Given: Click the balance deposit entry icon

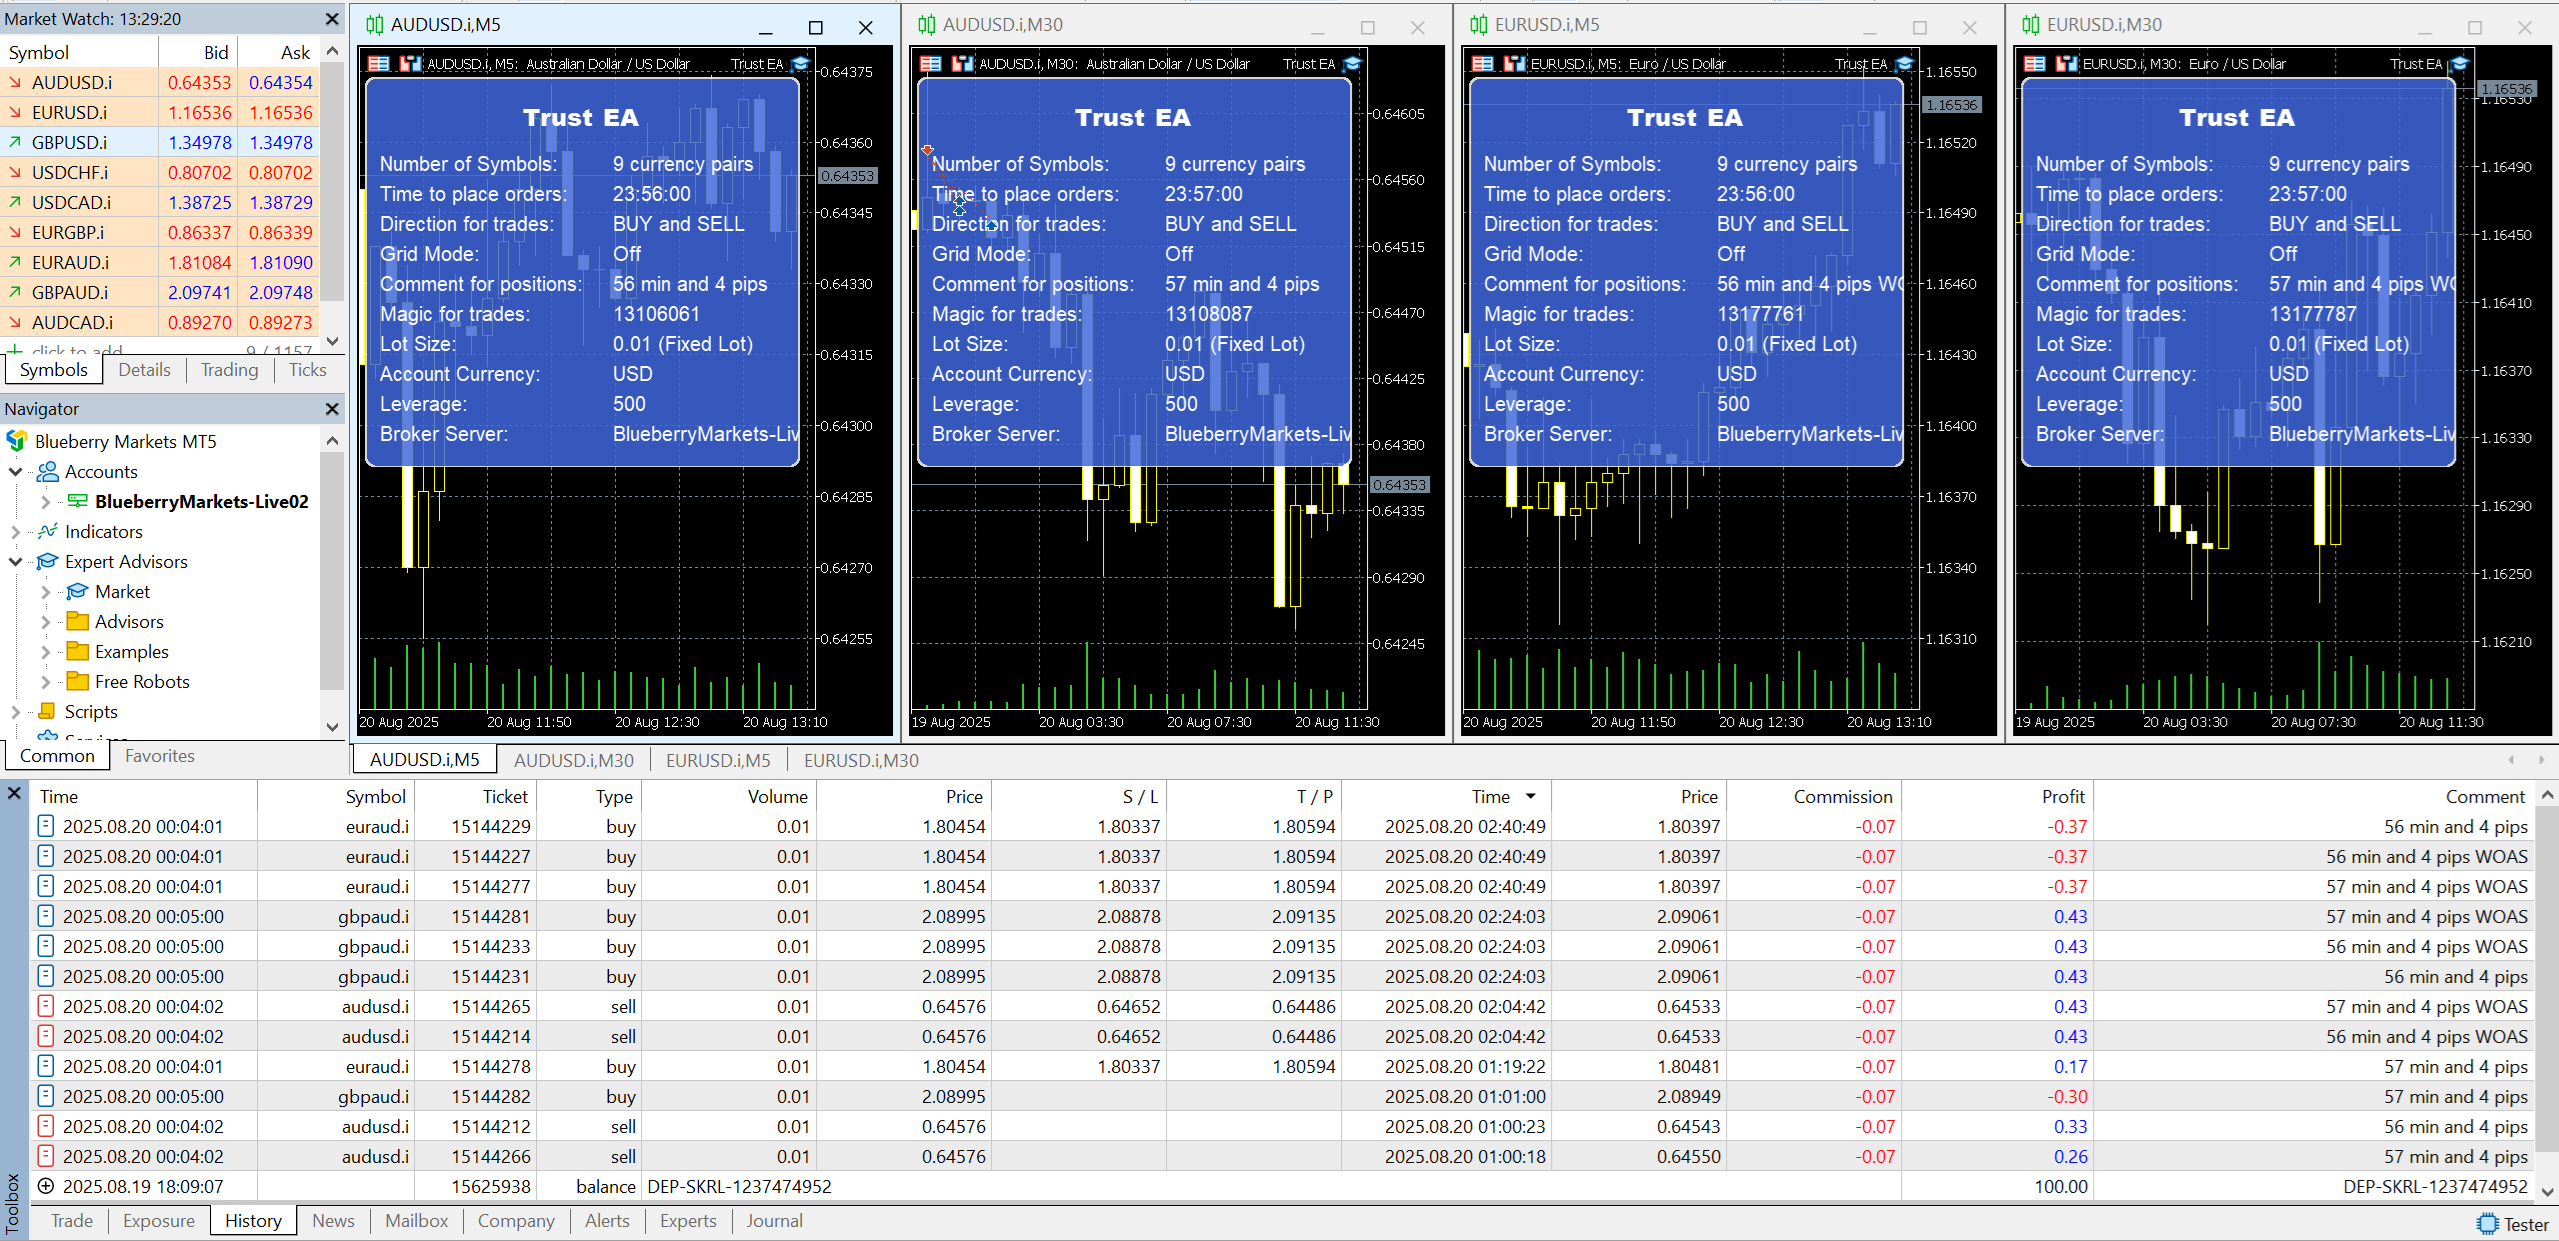Looking at the screenshot, I should [x=45, y=1186].
